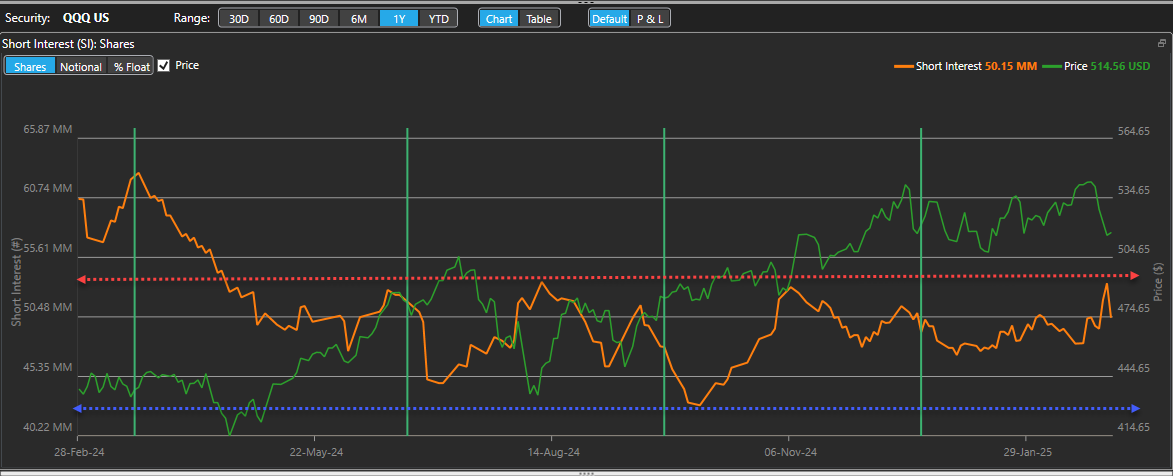This screenshot has height=476, width=1173.
Task: Click the 504.65 price axis value
Action: pos(1133,249)
